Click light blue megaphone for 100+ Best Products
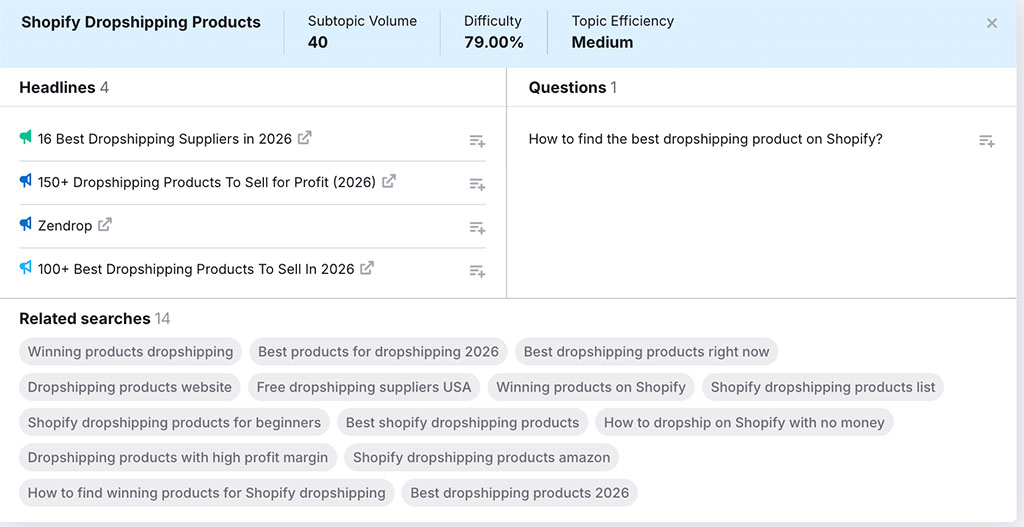Viewport: 1024px width, 527px height. [25, 267]
